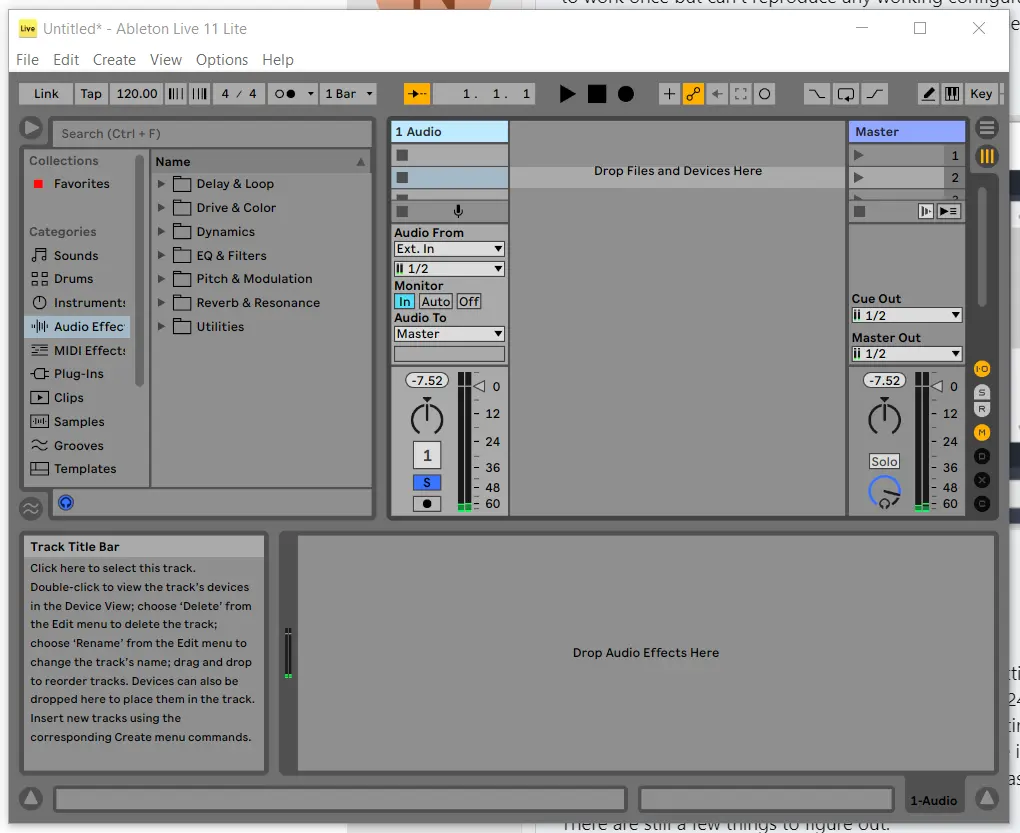Launch Master scene 2

[859, 178]
